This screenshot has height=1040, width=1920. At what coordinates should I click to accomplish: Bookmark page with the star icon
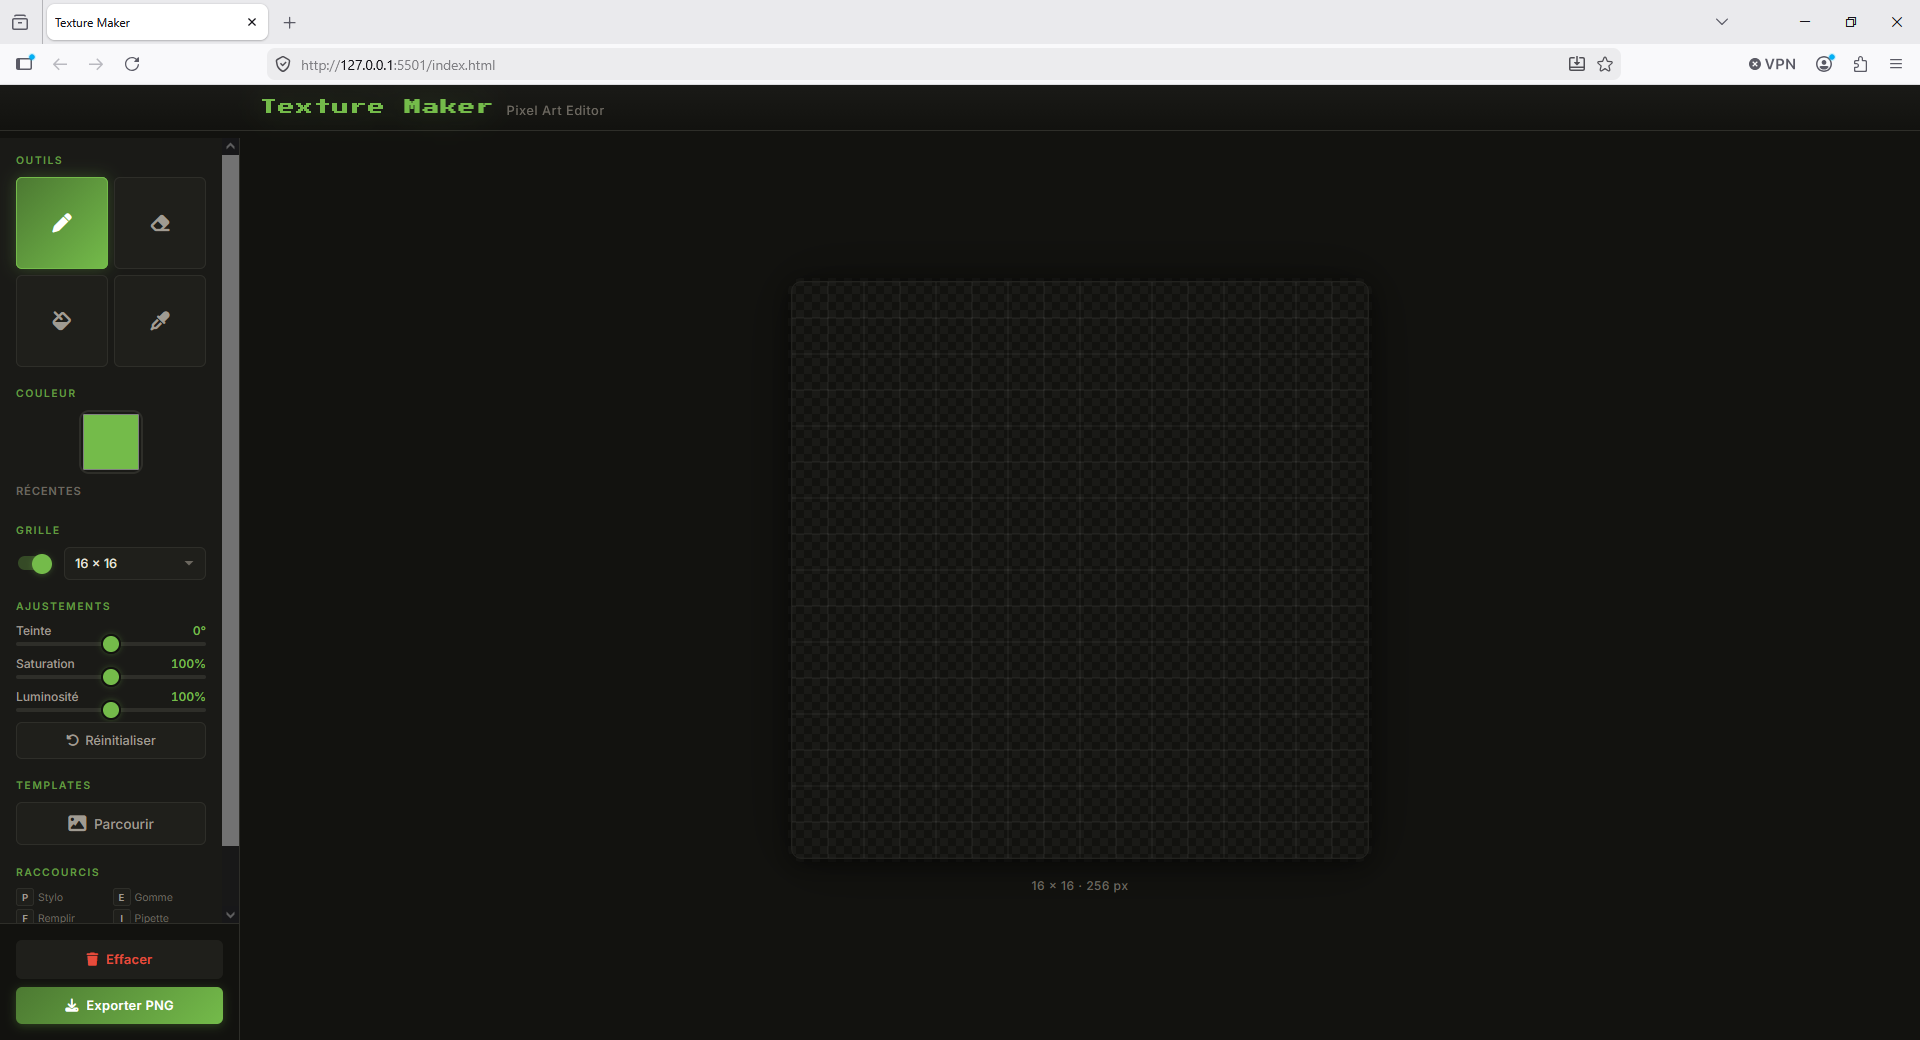click(x=1605, y=64)
